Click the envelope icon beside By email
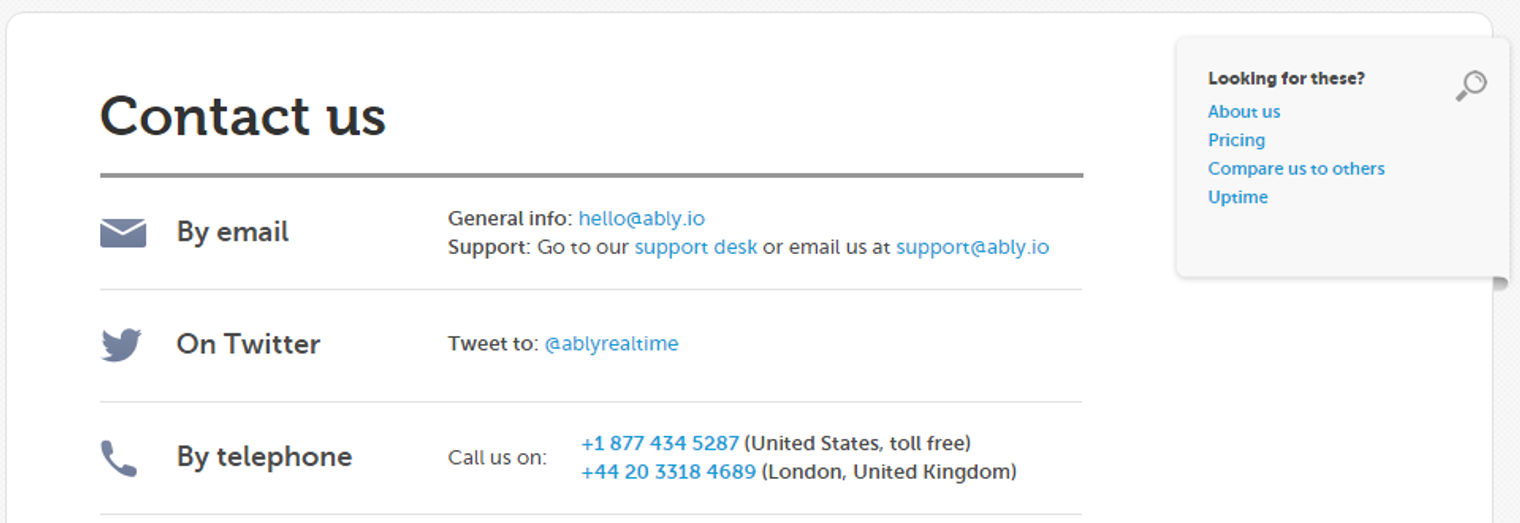This screenshot has width=1520, height=523. click(123, 233)
